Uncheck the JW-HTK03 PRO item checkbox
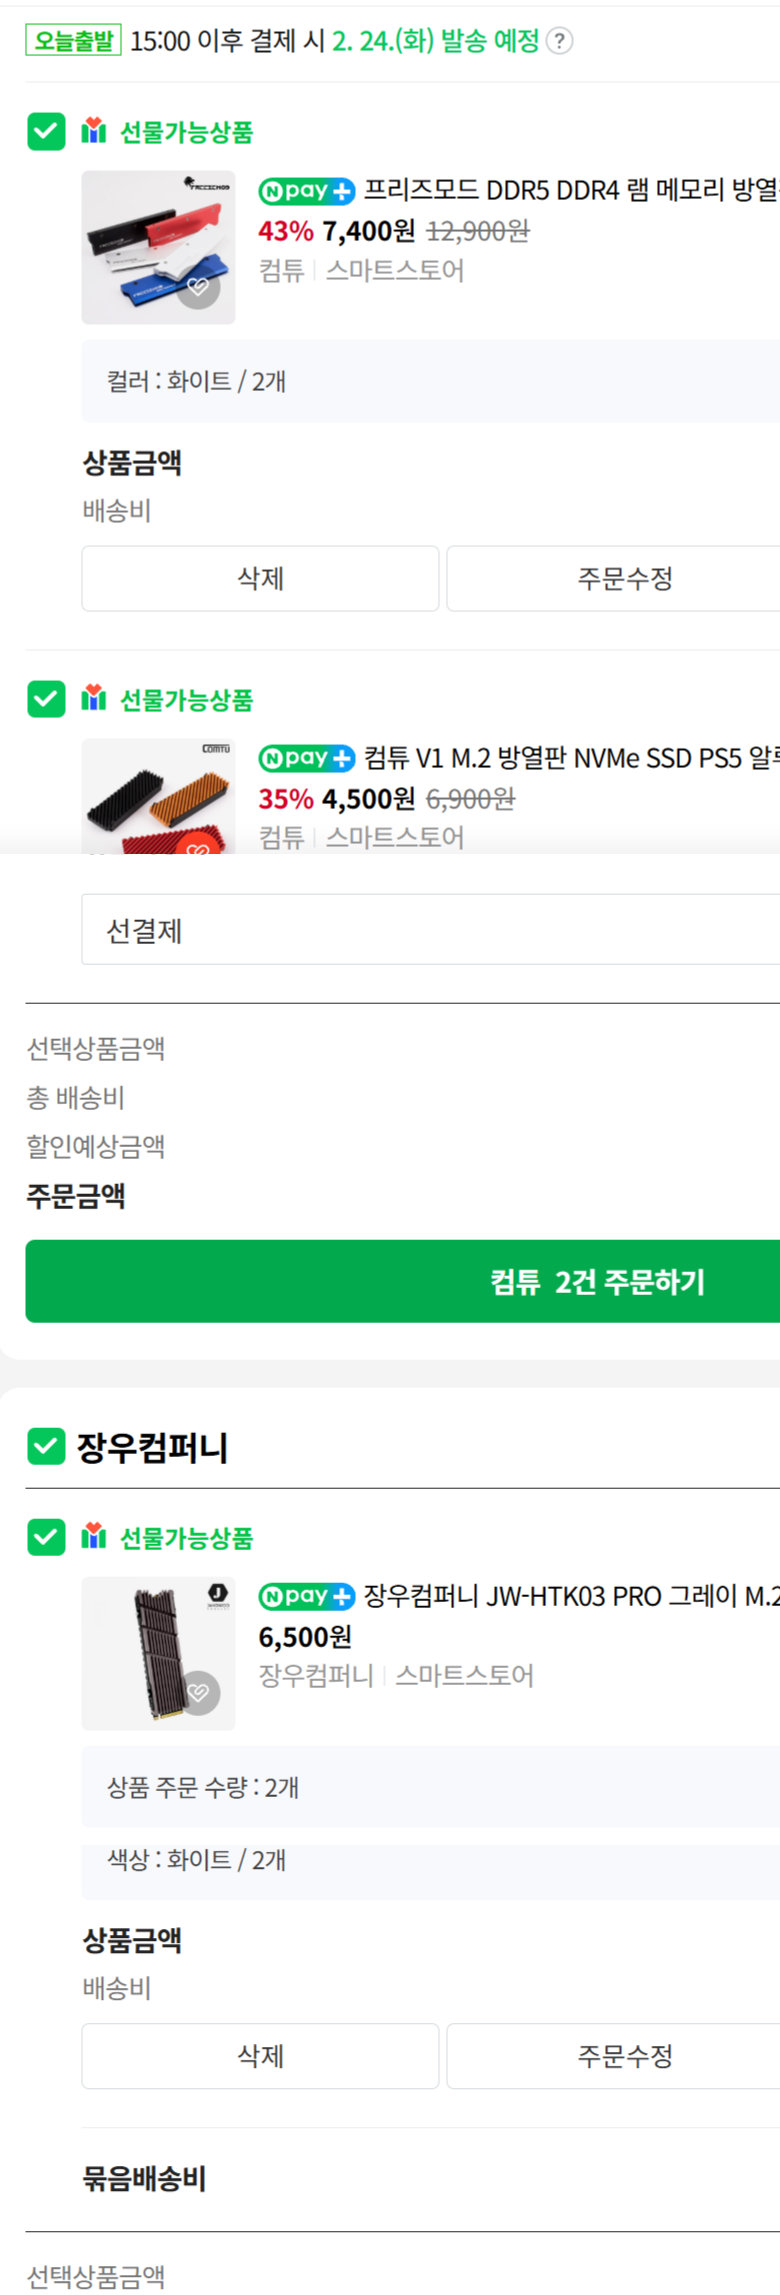Viewport: 780px width, 2295px height. (46, 1537)
